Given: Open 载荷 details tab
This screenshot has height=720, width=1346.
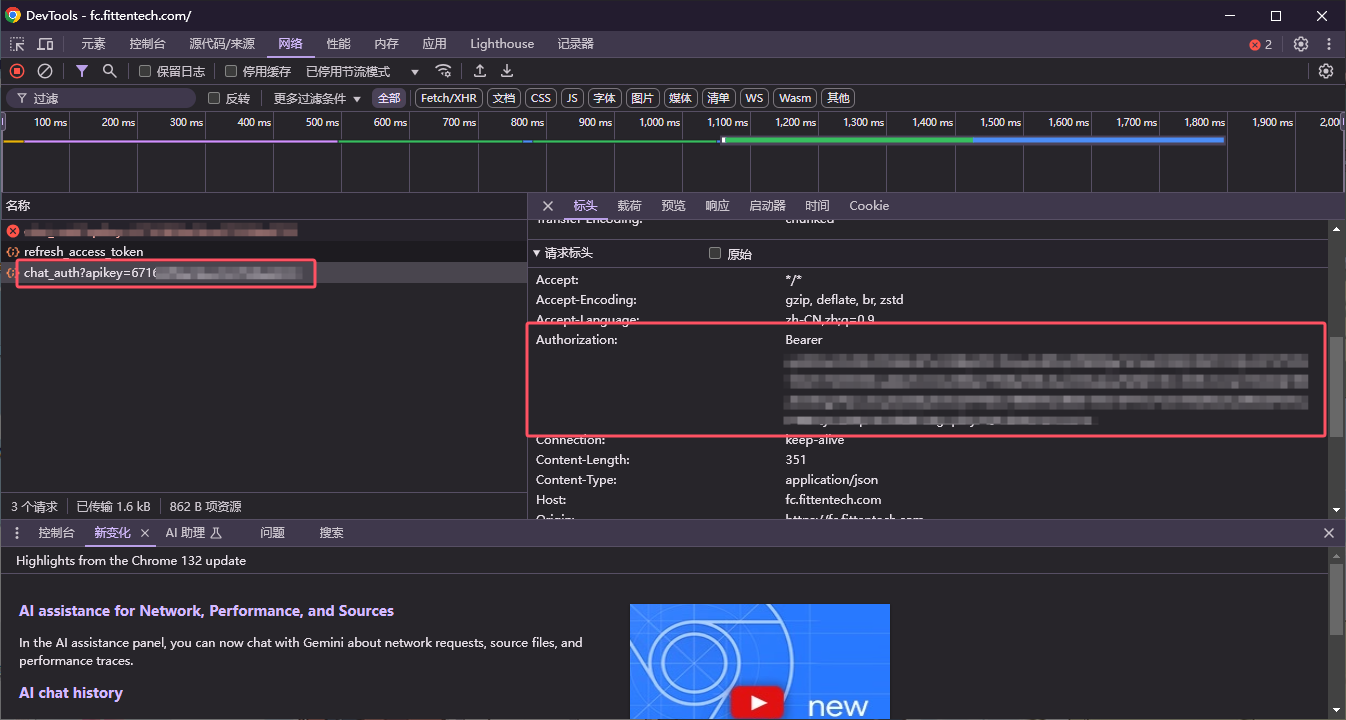Looking at the screenshot, I should pyautogui.click(x=629, y=206).
